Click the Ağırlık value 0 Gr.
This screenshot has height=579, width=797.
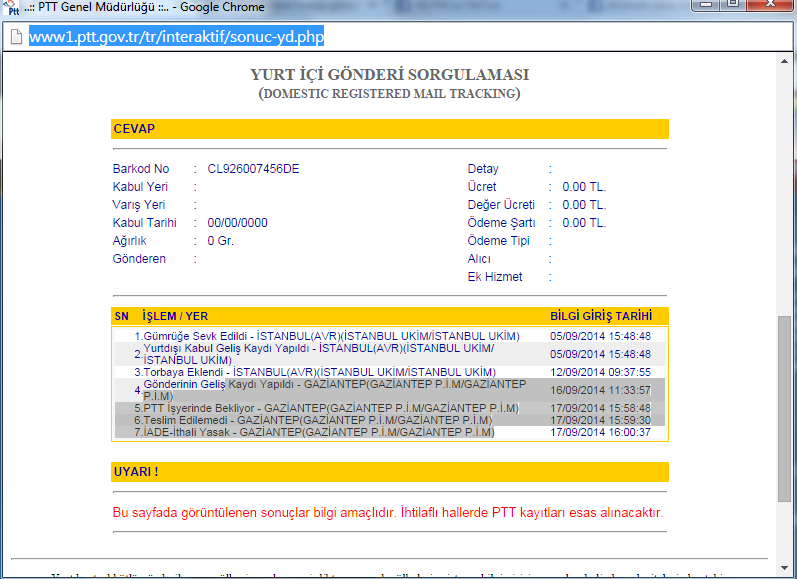coord(221,241)
